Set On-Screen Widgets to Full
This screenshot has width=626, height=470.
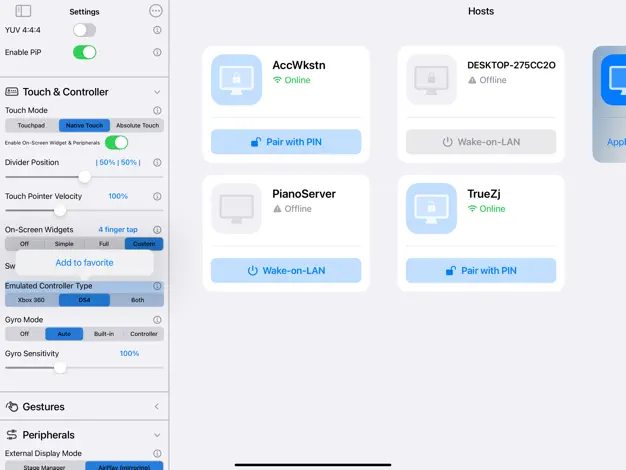(x=104, y=244)
